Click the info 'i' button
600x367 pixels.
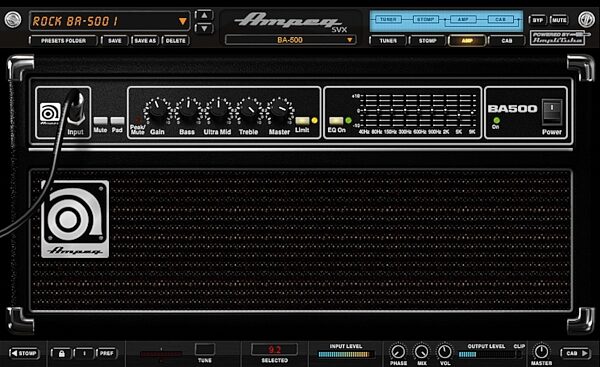pyautogui.click(x=84, y=353)
